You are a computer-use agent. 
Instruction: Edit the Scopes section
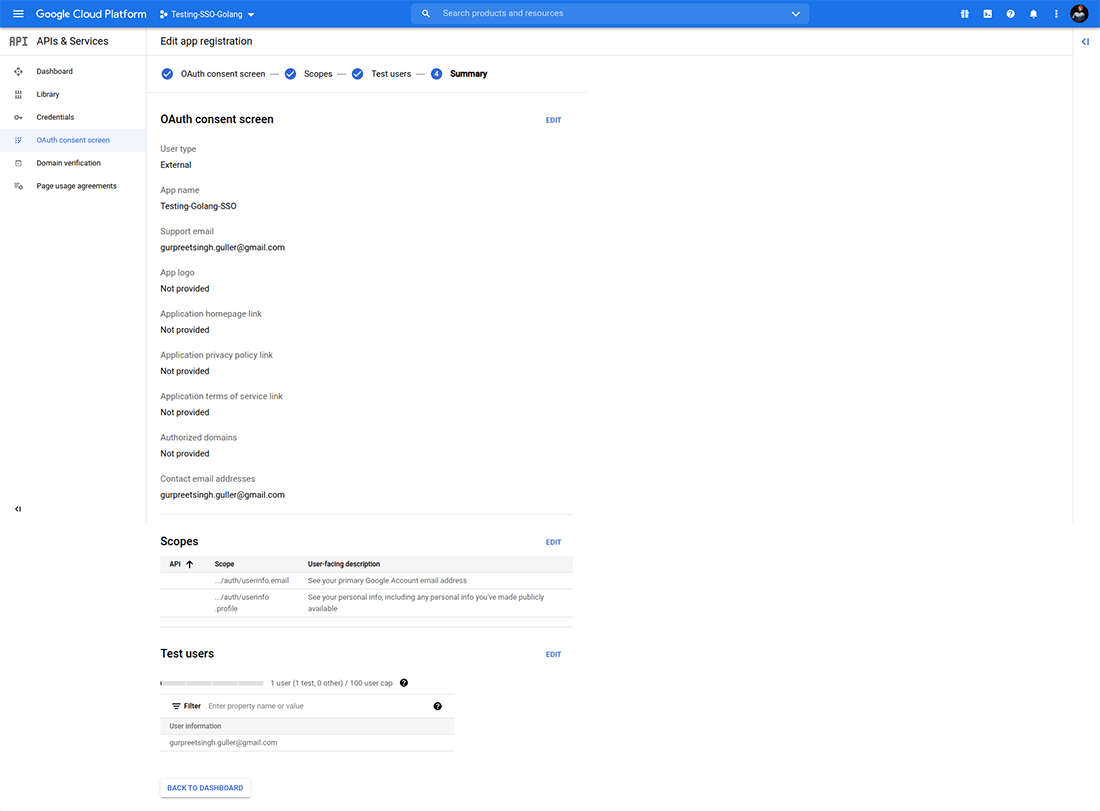pyautogui.click(x=554, y=542)
